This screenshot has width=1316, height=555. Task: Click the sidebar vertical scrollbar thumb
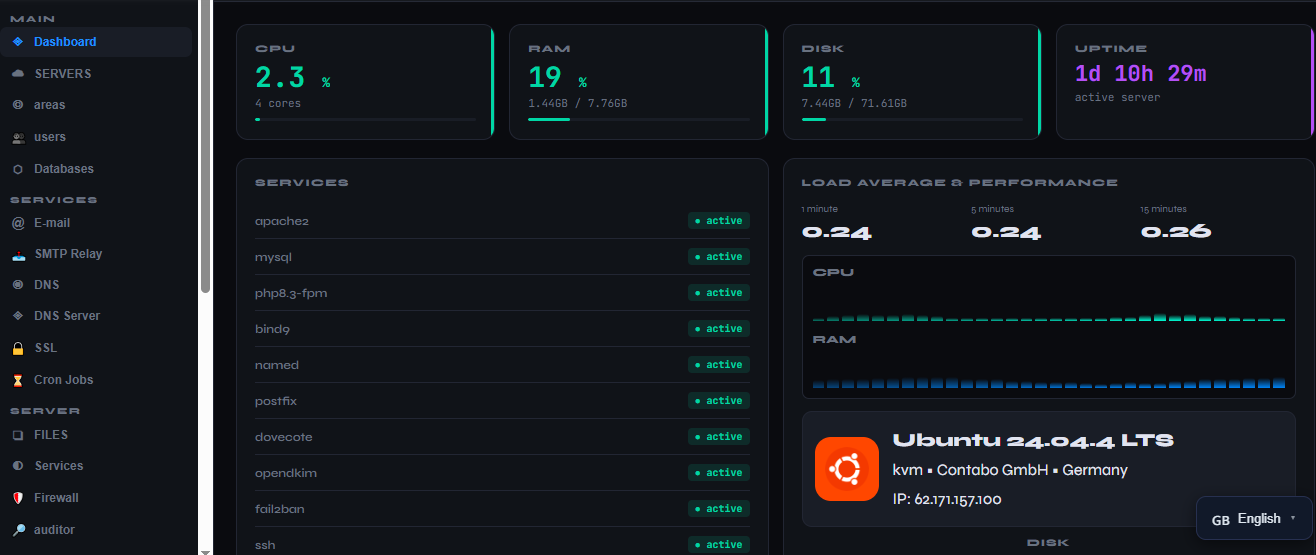(205, 146)
